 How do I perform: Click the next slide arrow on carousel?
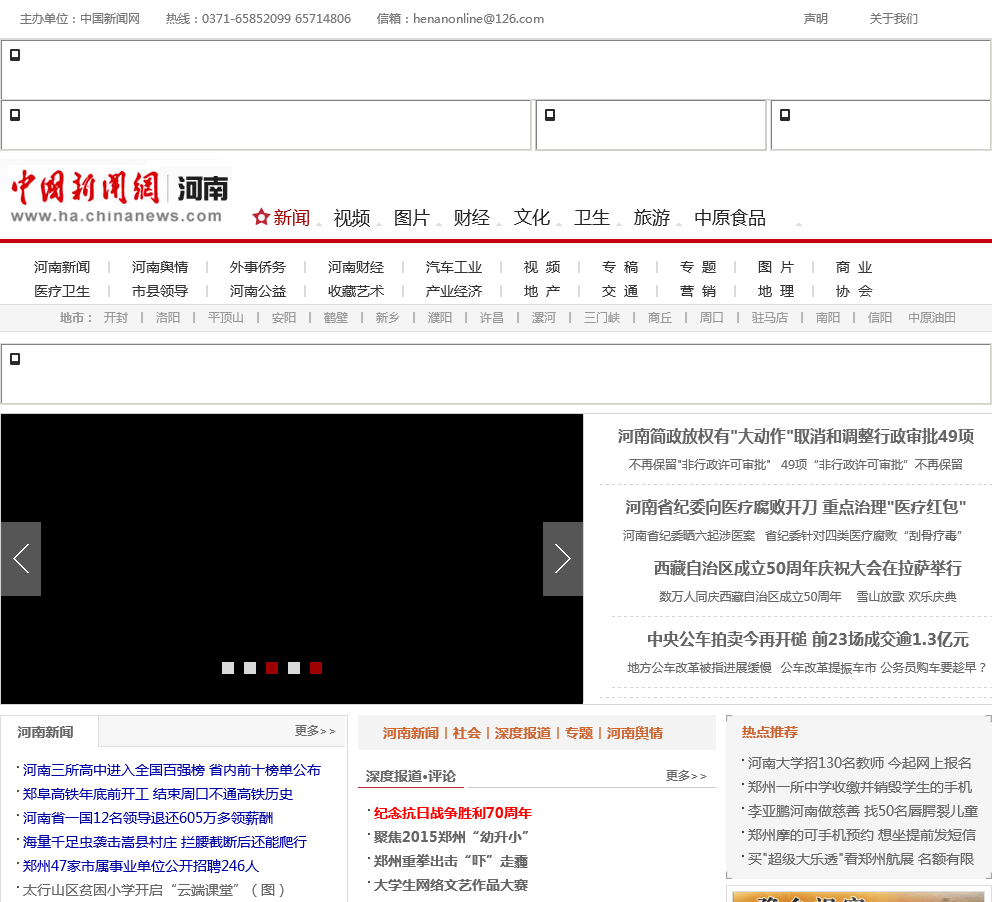pos(562,559)
